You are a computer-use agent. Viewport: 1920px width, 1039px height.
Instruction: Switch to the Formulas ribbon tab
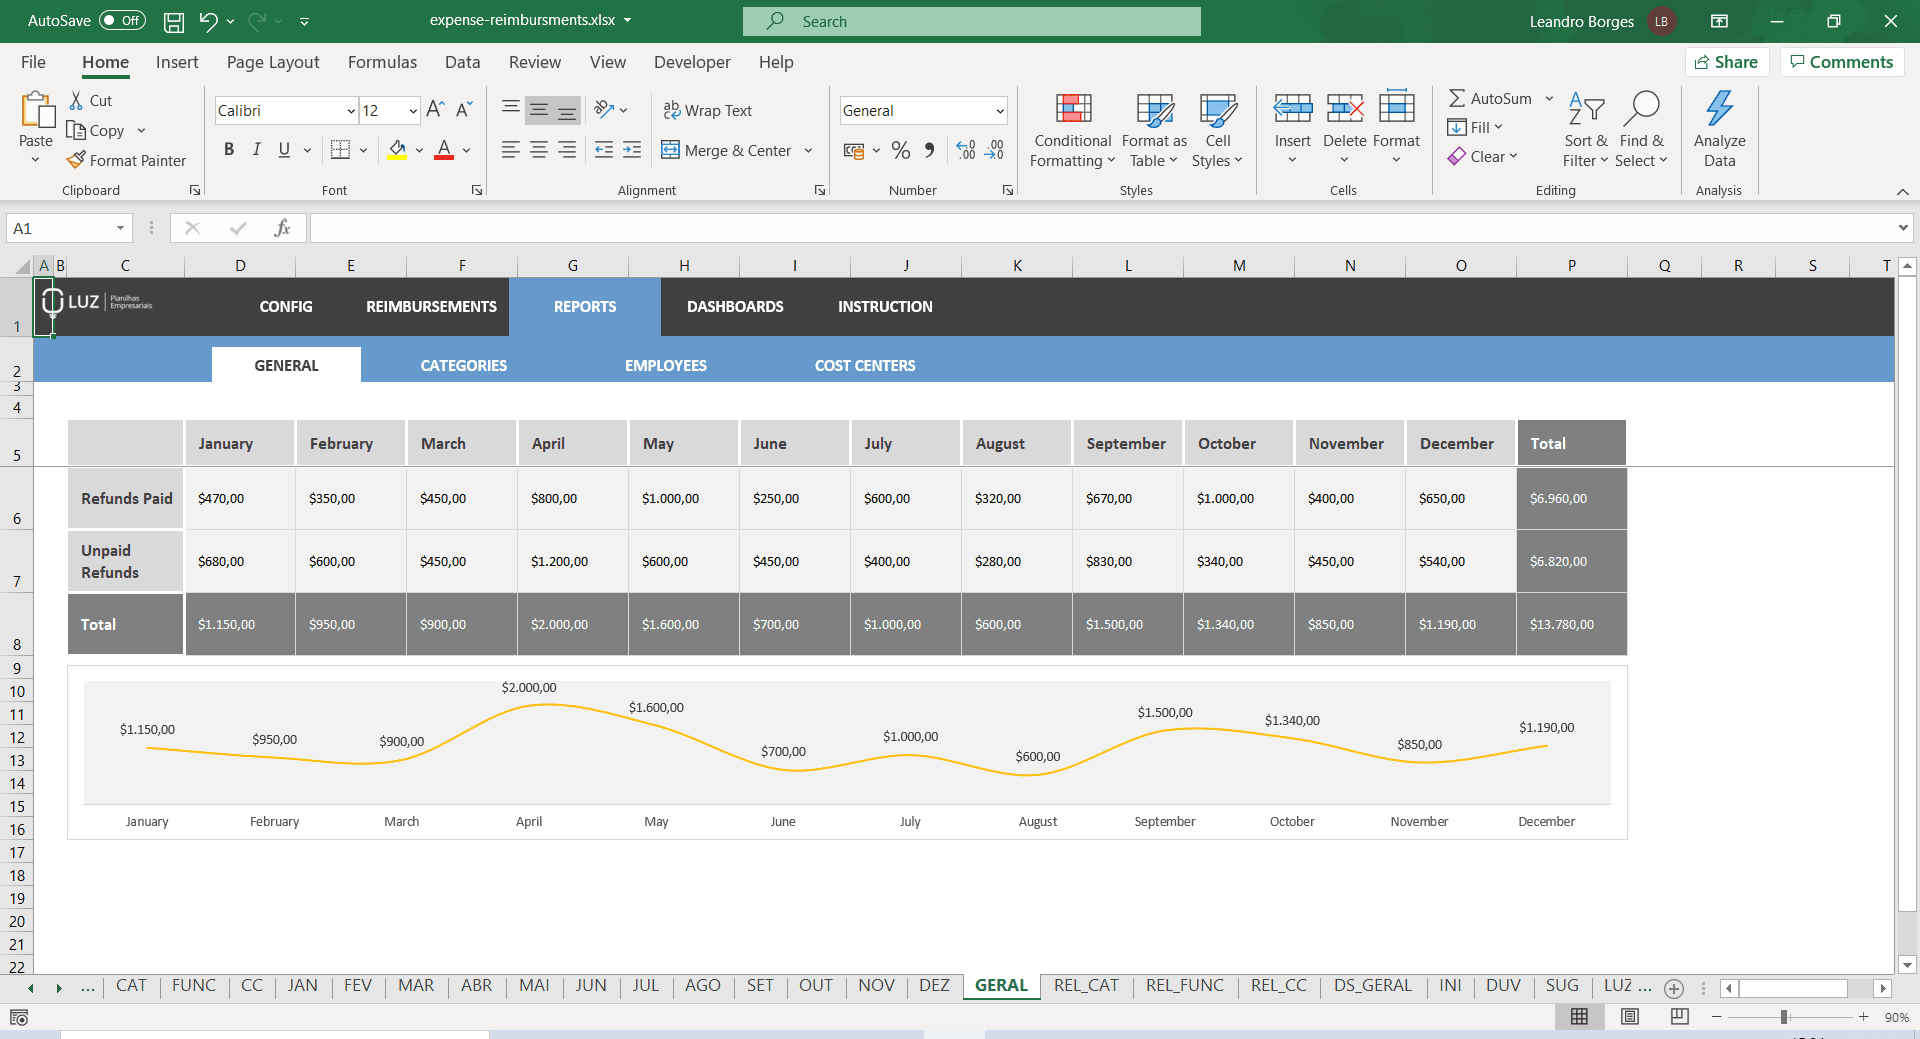[x=382, y=62]
